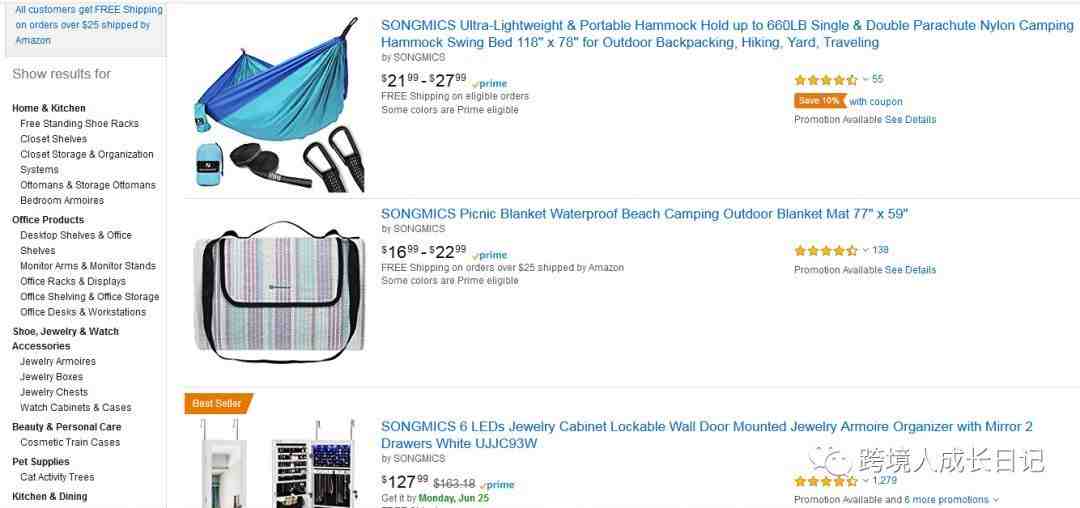
Task: Click the Save 10% coupon badge
Action: point(820,101)
